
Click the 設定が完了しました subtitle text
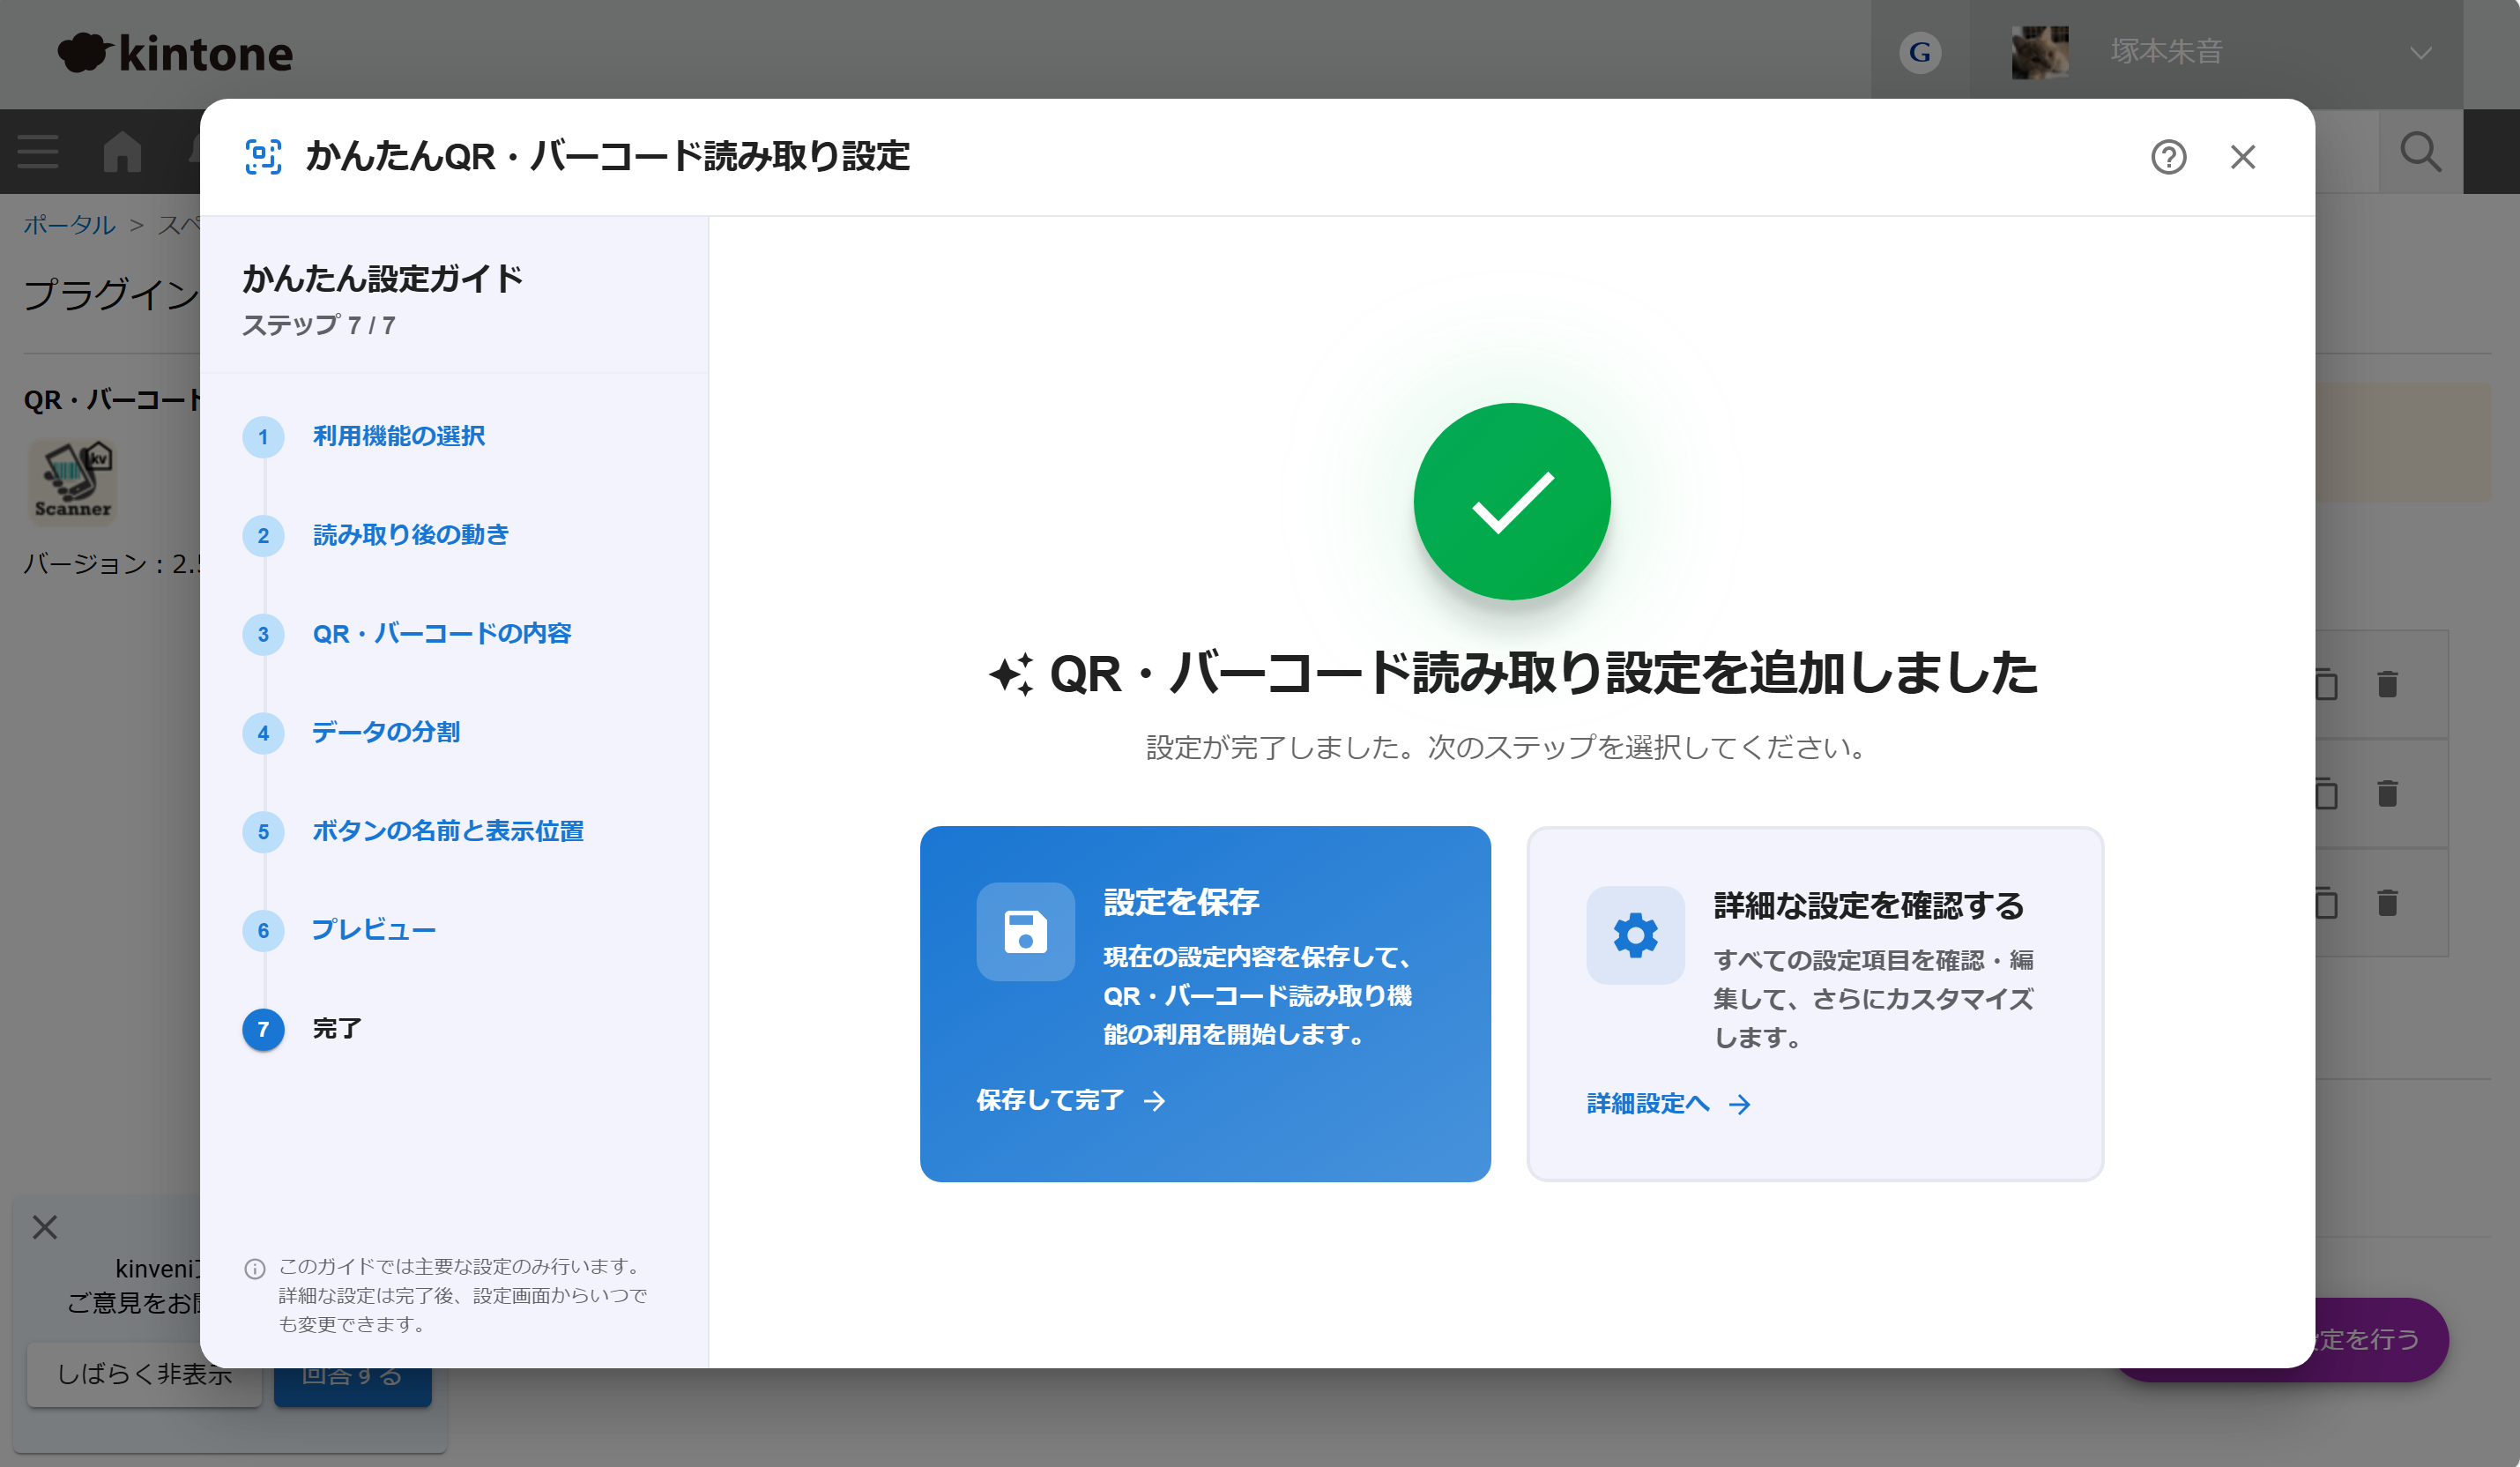1507,747
